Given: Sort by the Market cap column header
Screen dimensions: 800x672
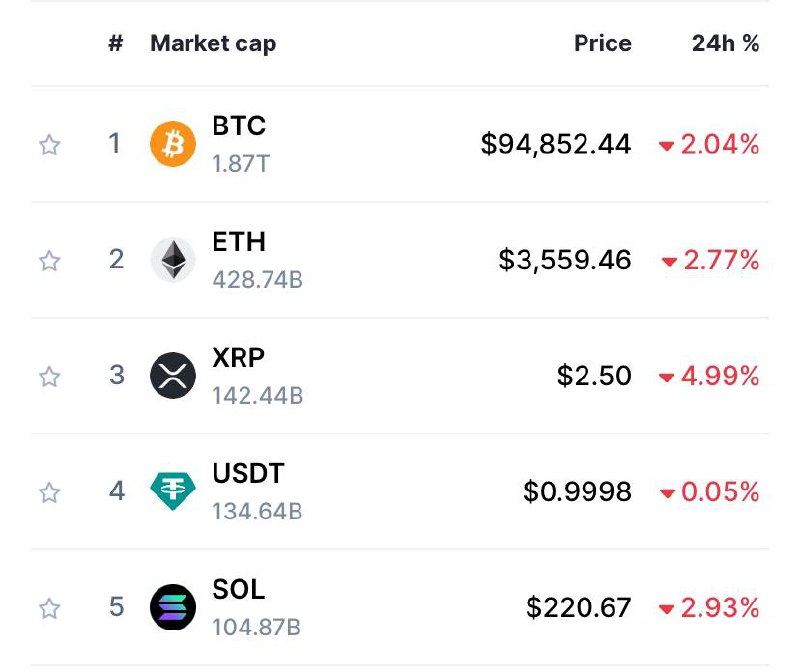Looking at the screenshot, I should (x=213, y=44).
